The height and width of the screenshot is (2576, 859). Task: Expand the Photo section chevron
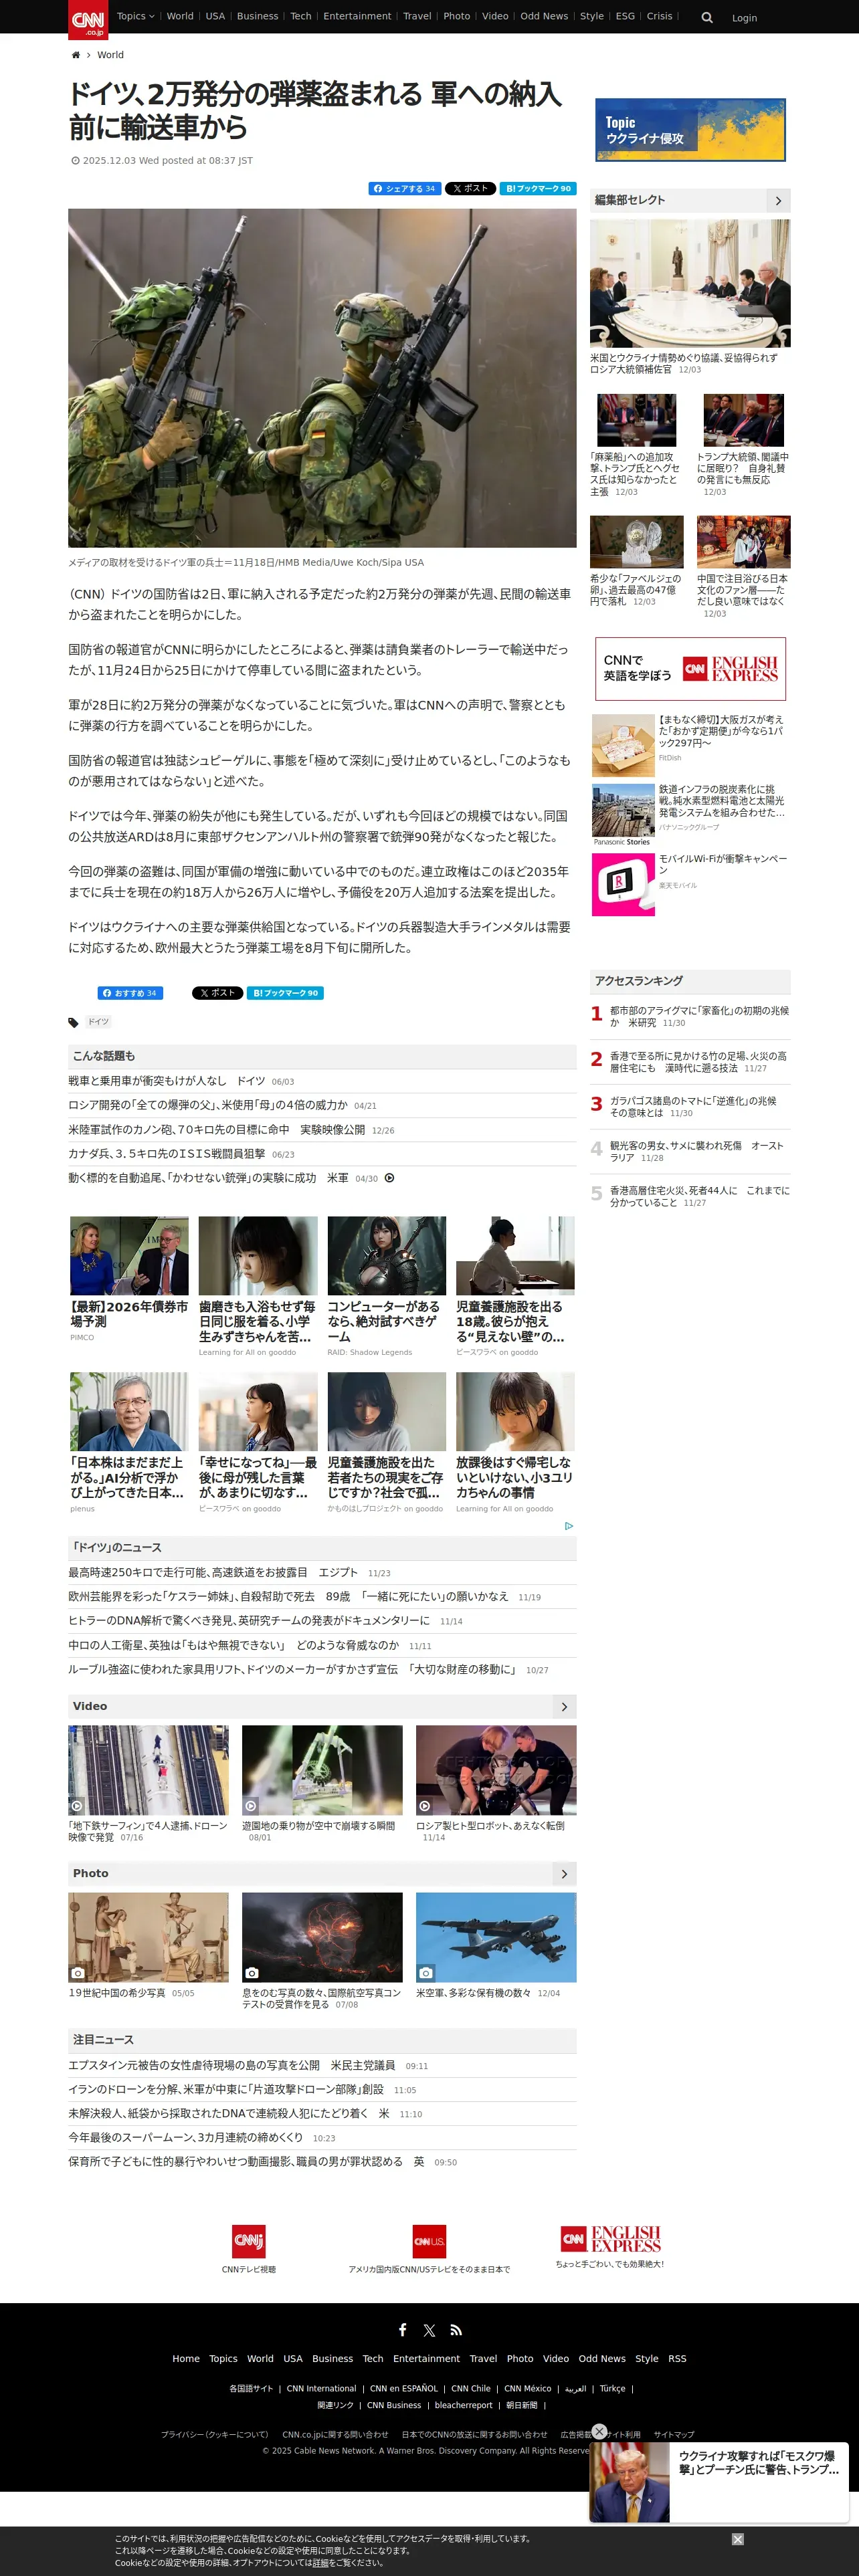[564, 1874]
